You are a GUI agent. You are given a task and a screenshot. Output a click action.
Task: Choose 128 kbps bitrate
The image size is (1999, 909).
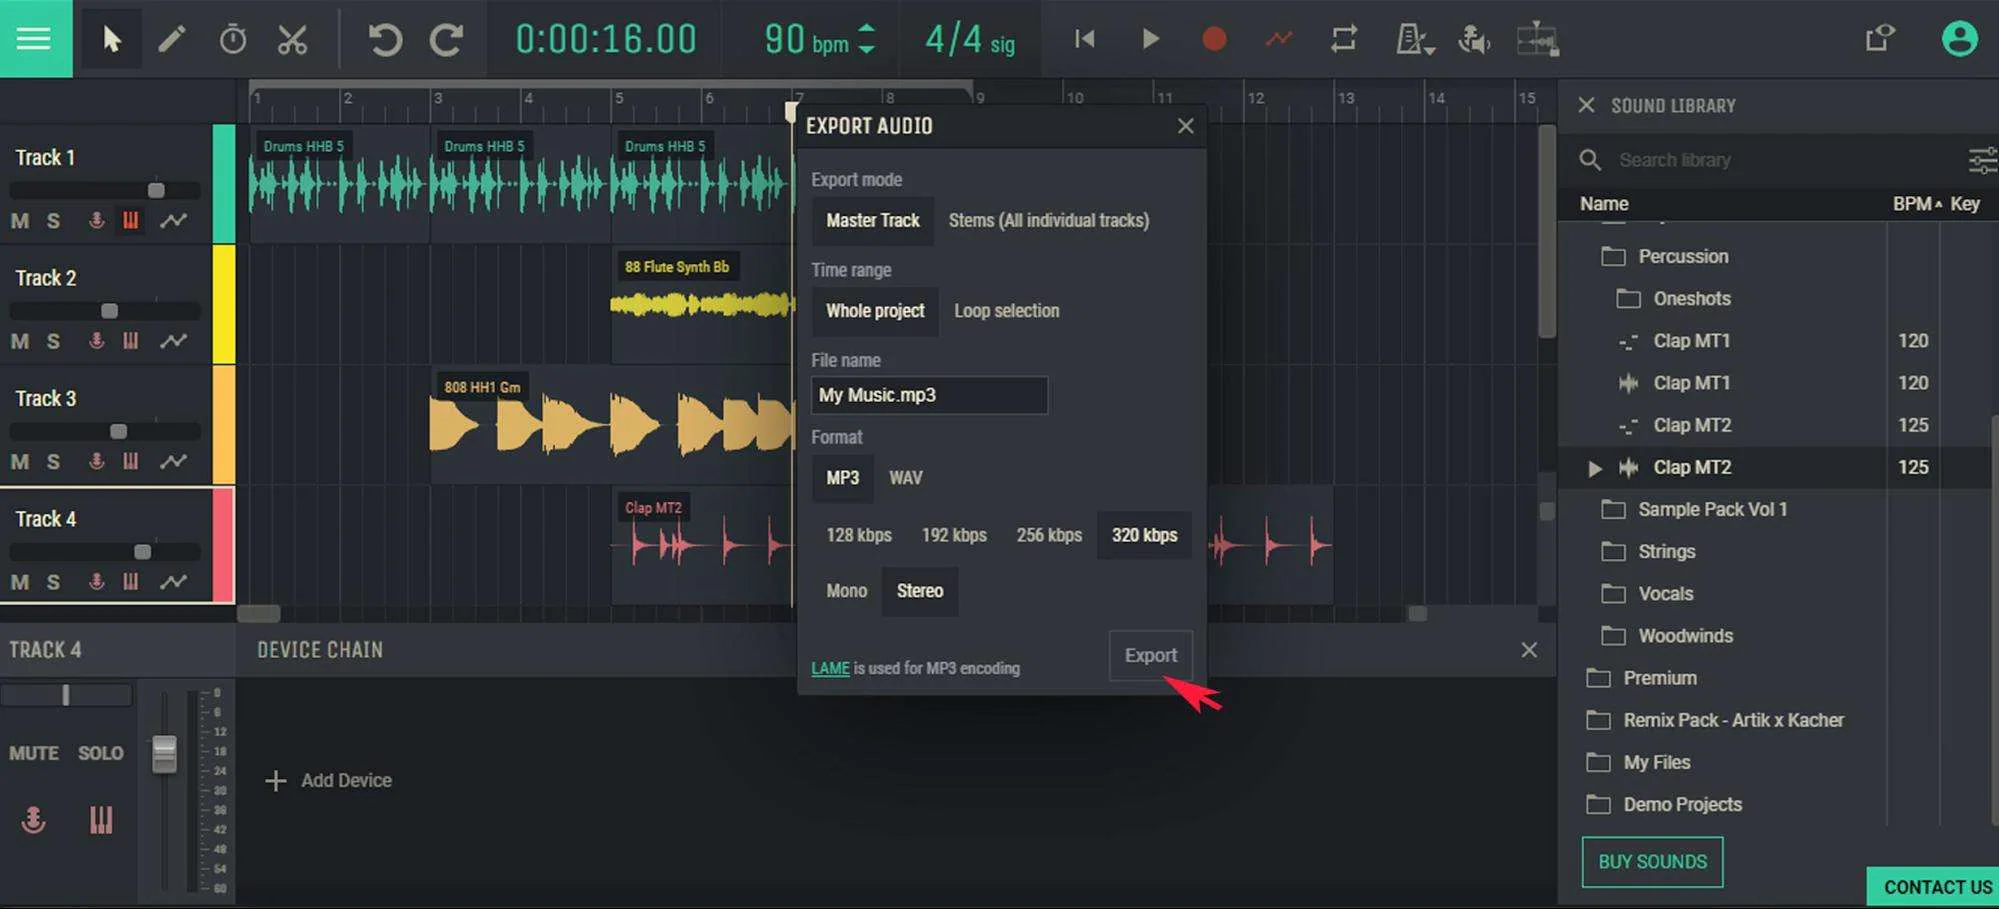[858, 535]
